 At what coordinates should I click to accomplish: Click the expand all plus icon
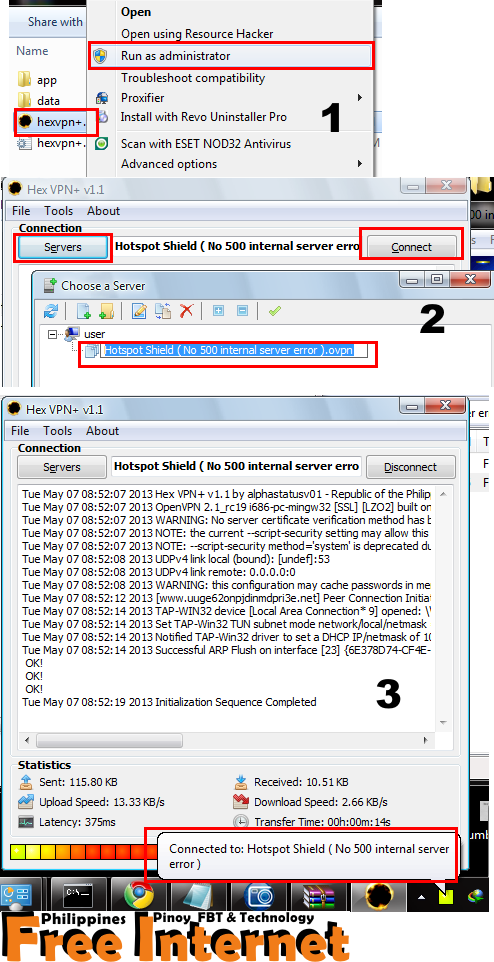[218, 311]
